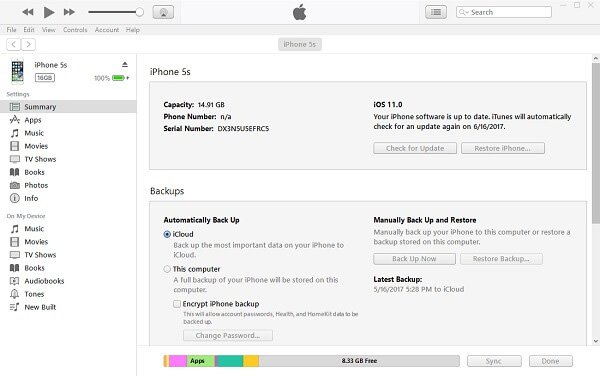Open the list view button near search
Screen dimensions: 600x376
coord(435,12)
